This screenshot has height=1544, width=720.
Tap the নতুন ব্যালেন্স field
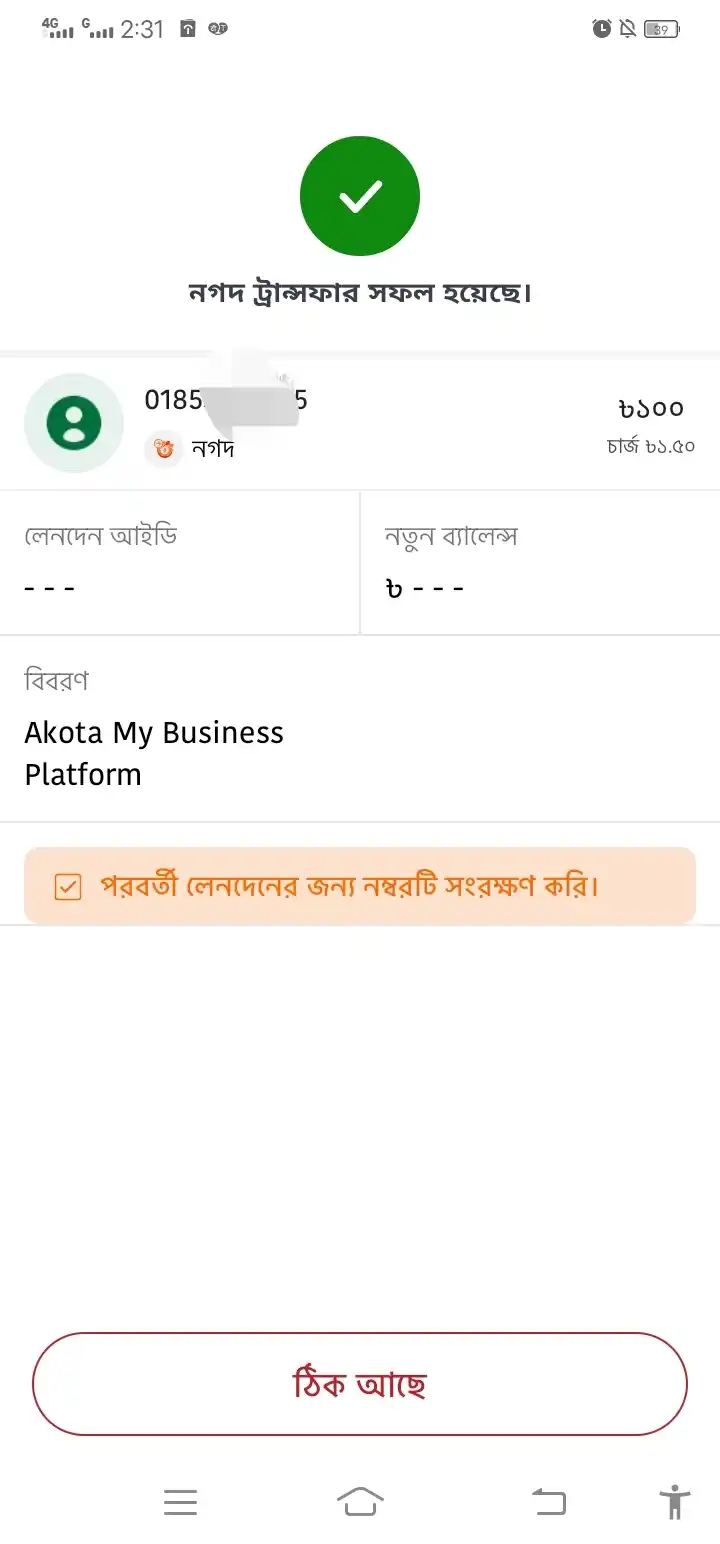(x=540, y=562)
